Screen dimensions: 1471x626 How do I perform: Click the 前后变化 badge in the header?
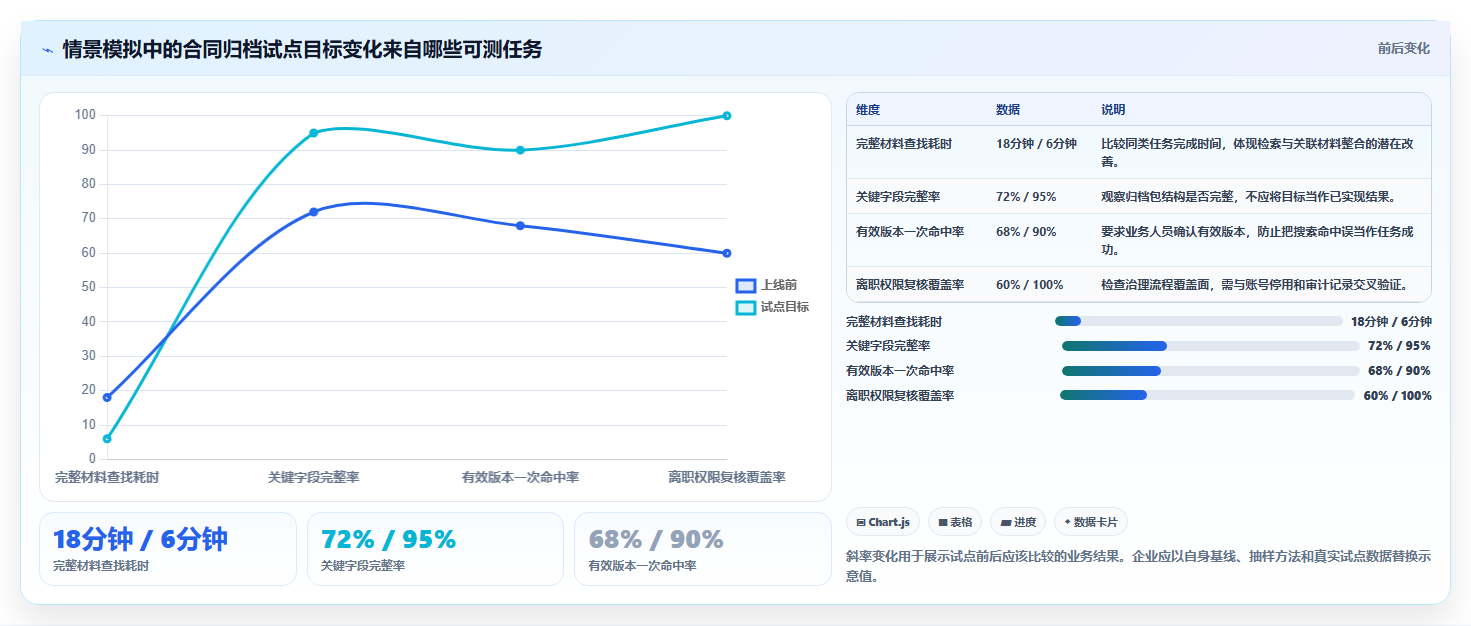coord(1403,48)
